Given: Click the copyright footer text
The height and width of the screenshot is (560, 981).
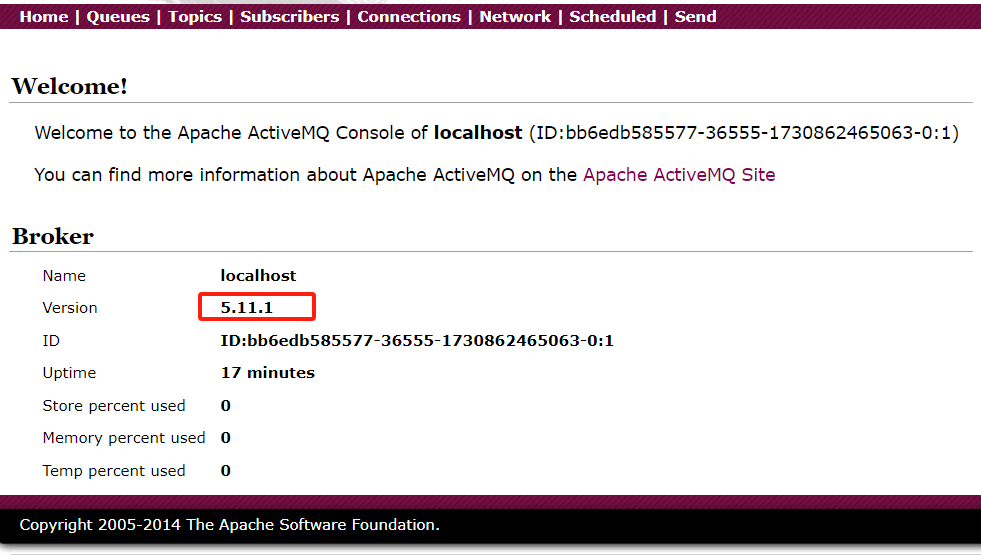Looking at the screenshot, I should pyautogui.click(x=229, y=525).
